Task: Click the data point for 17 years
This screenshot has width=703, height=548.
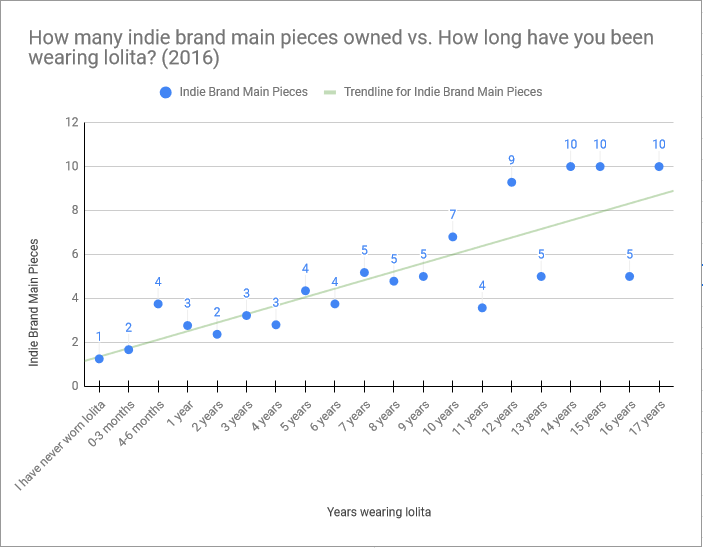Action: pyautogui.click(x=659, y=166)
